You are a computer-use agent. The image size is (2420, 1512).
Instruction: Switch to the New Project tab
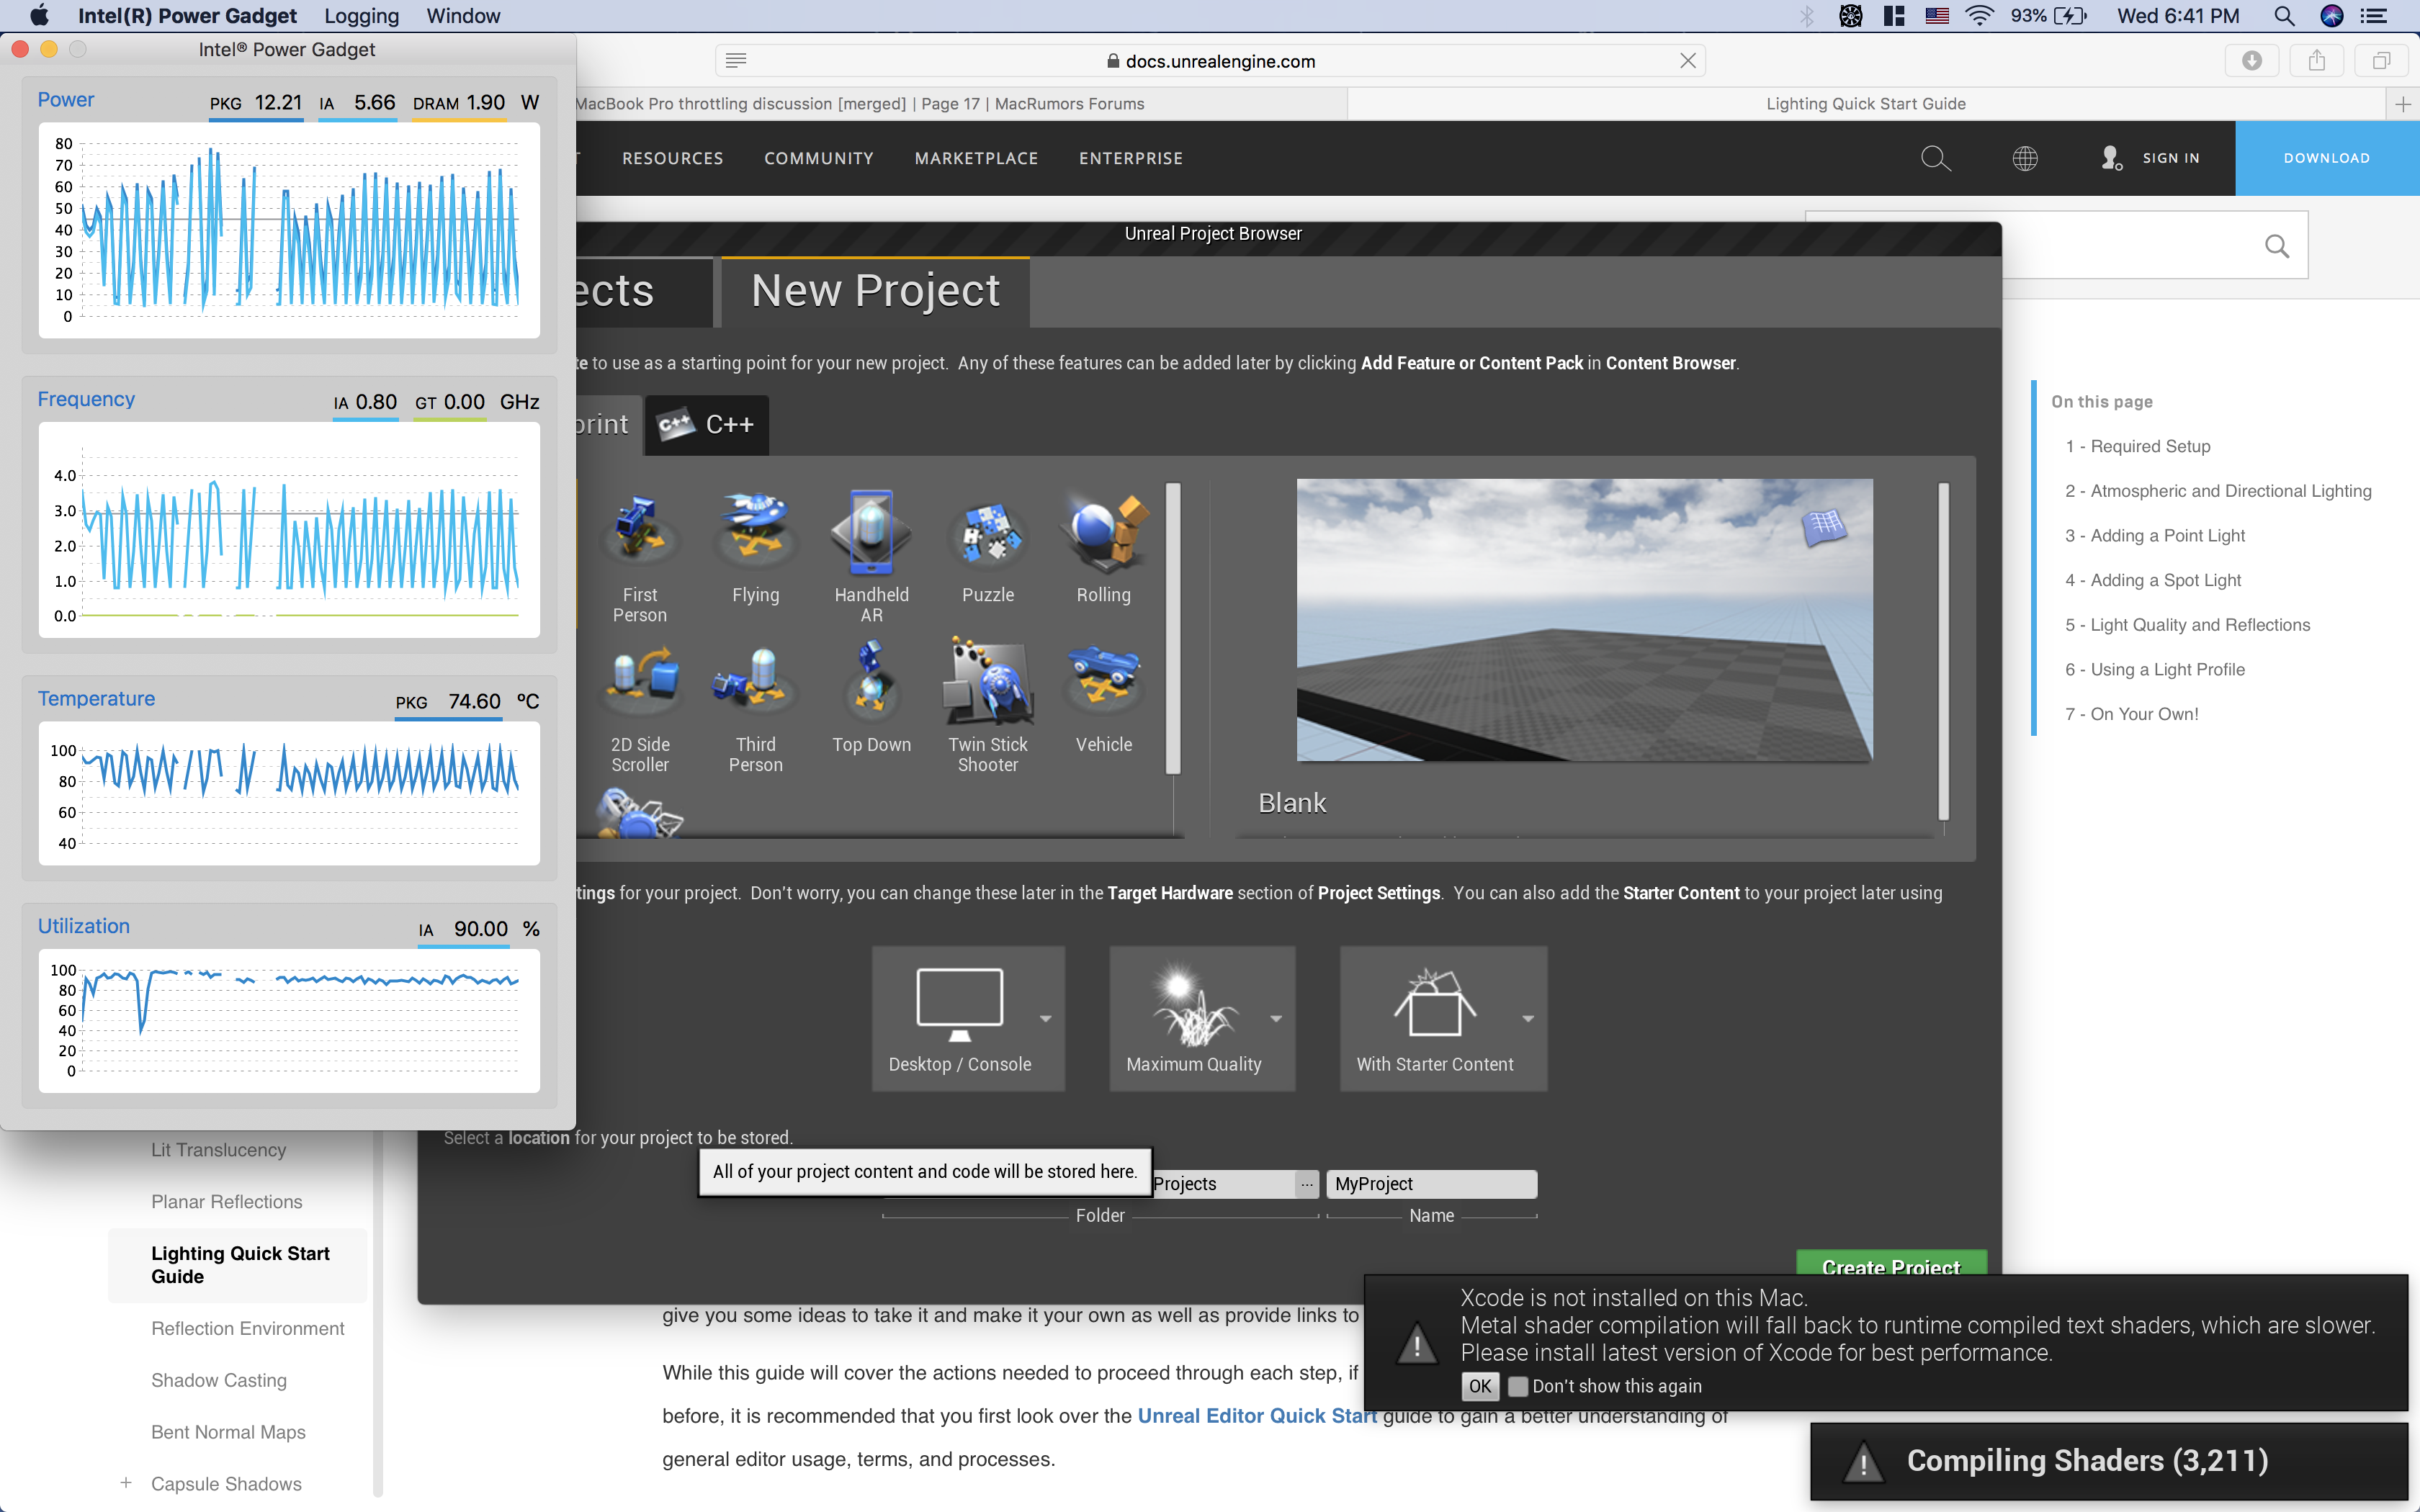coord(875,291)
